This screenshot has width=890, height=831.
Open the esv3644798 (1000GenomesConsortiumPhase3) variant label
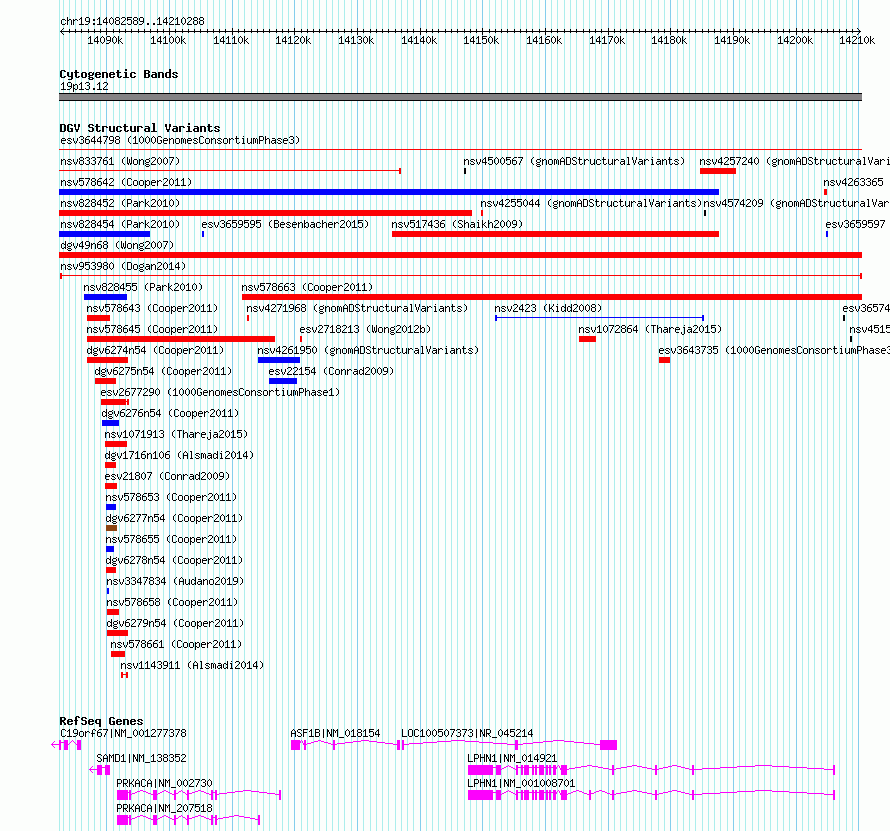(180, 140)
